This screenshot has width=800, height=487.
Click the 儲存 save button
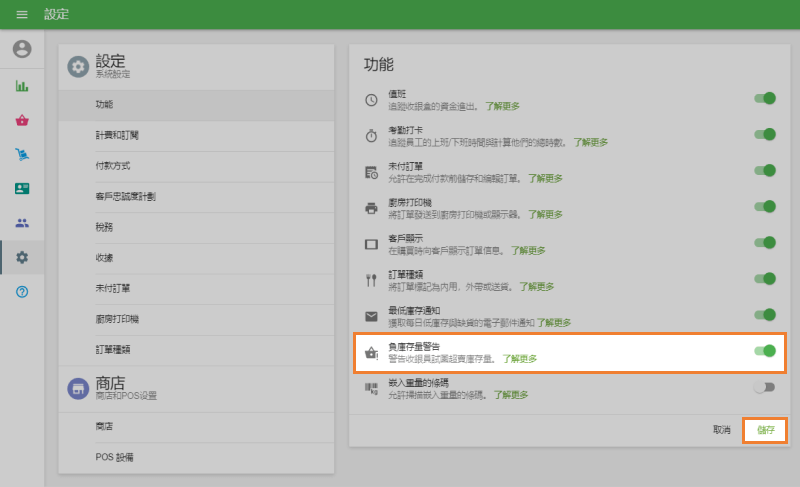coord(765,430)
